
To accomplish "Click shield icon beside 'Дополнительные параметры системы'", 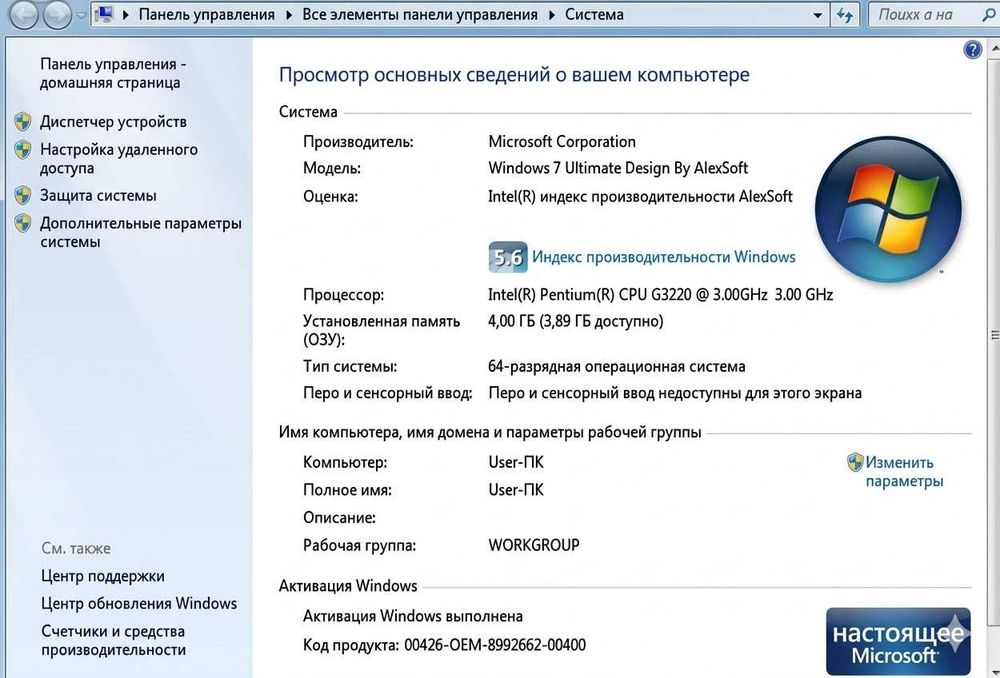I will tap(23, 223).
